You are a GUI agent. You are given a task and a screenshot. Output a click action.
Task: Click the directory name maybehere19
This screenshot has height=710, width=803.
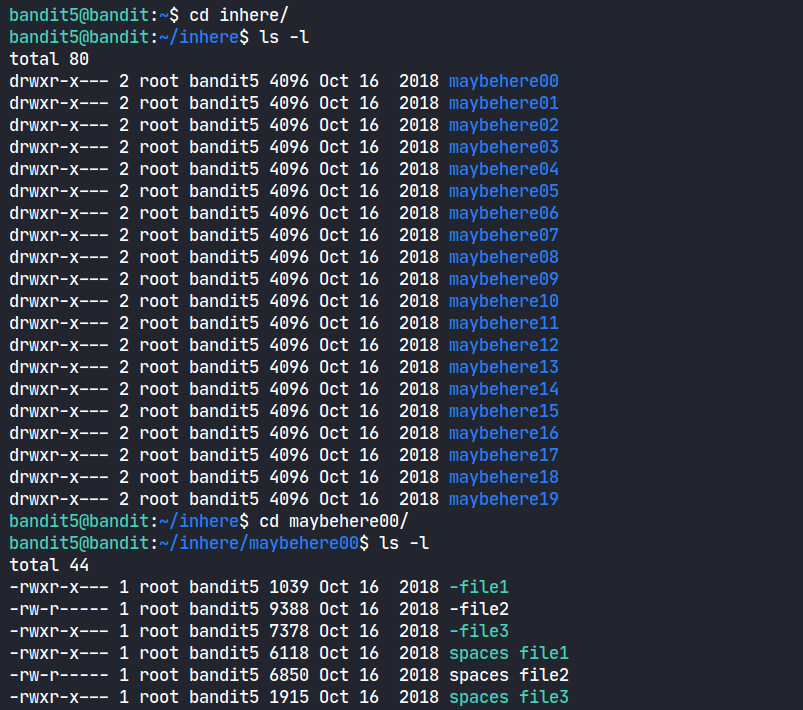503,499
